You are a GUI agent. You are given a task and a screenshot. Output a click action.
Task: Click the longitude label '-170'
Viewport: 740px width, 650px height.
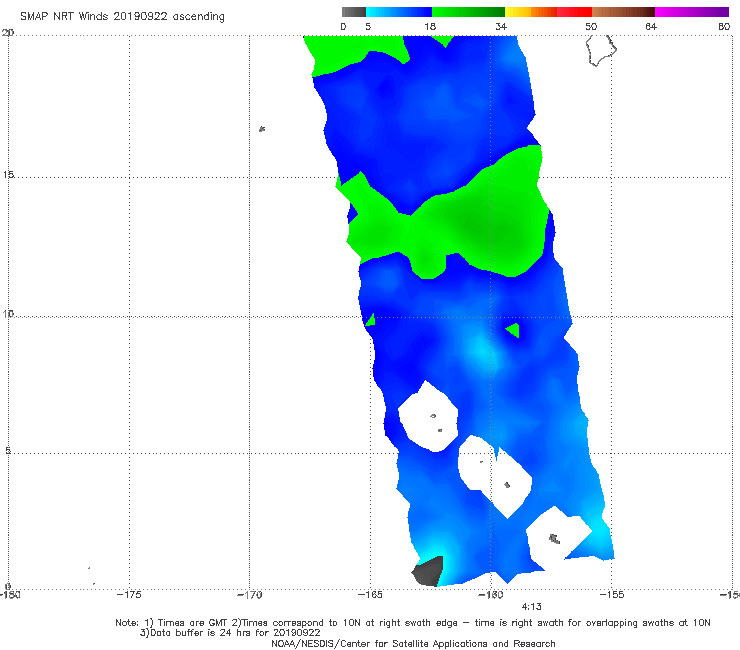tap(250, 595)
